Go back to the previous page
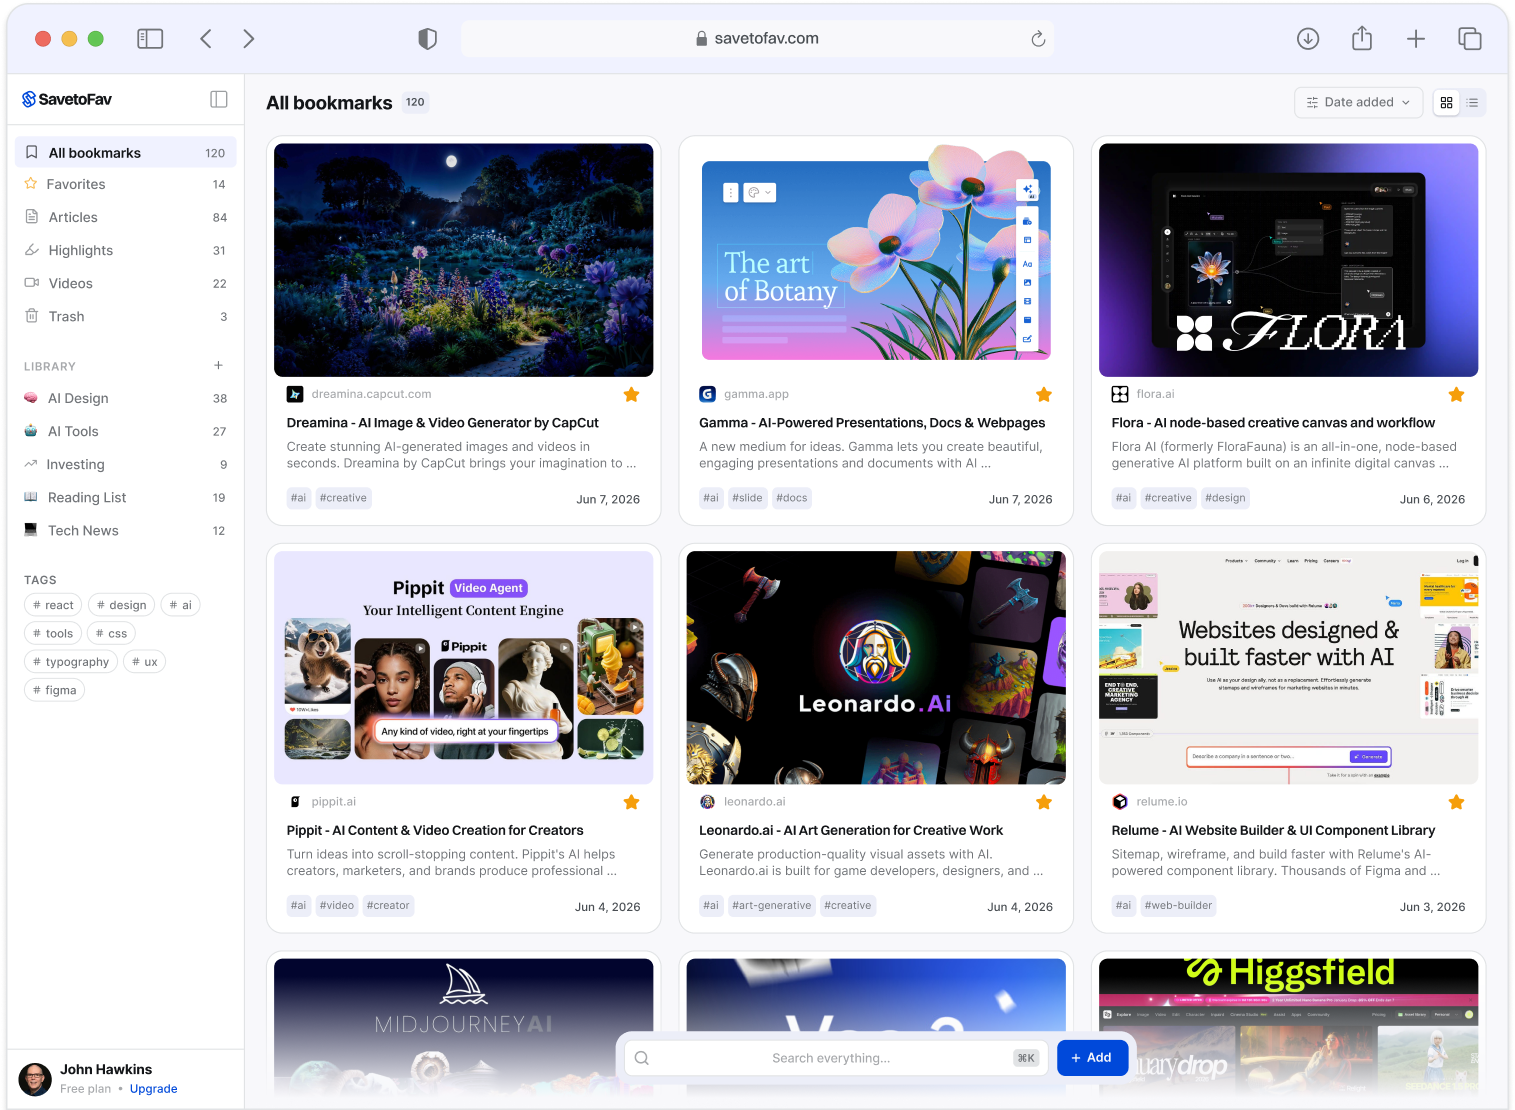 [206, 39]
